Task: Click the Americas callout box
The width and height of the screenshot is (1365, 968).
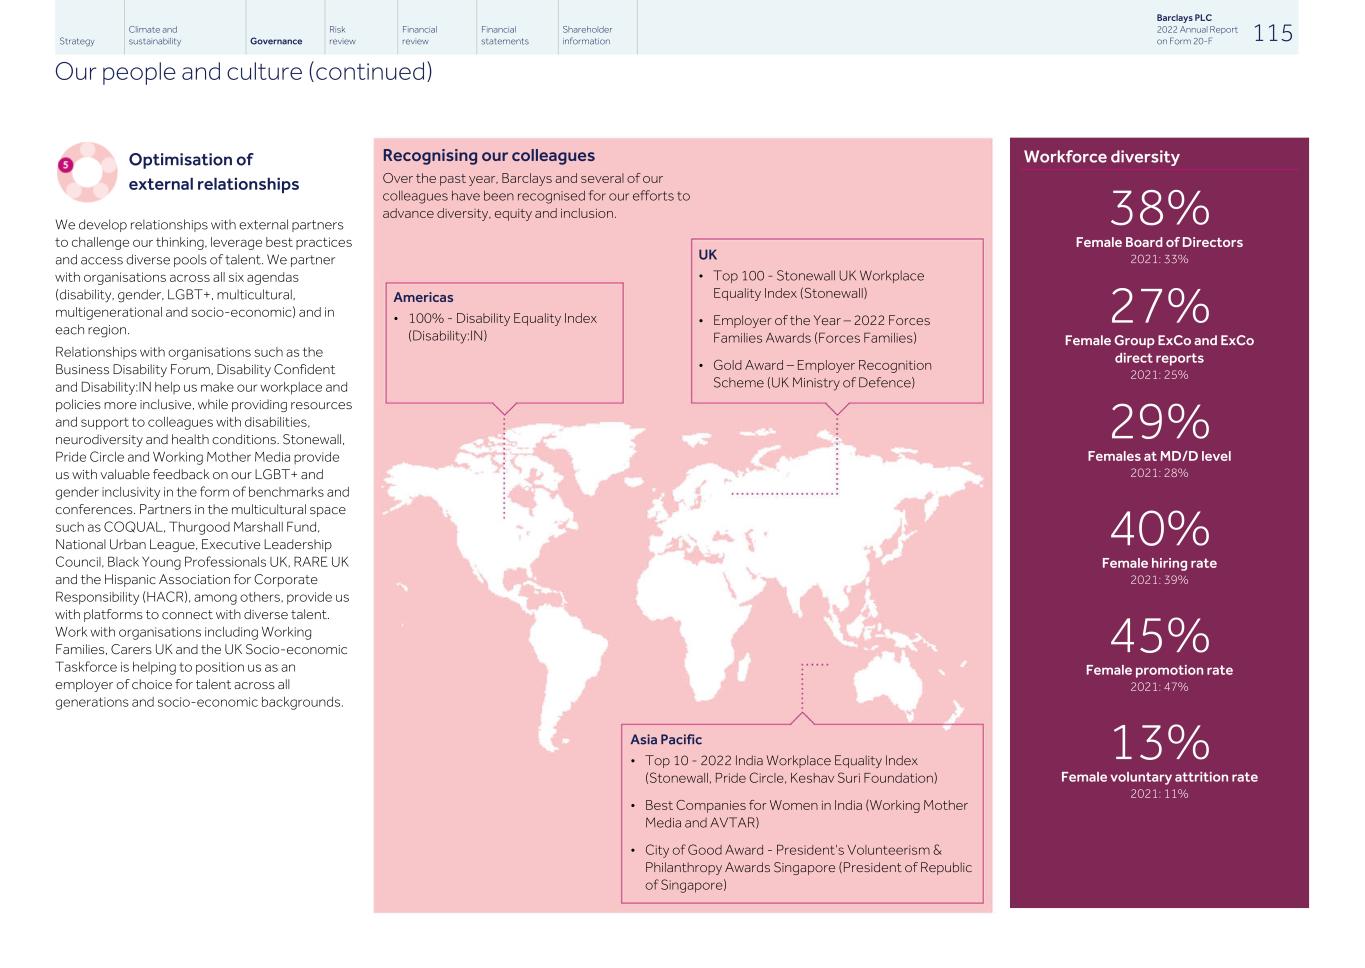Action: [504, 342]
